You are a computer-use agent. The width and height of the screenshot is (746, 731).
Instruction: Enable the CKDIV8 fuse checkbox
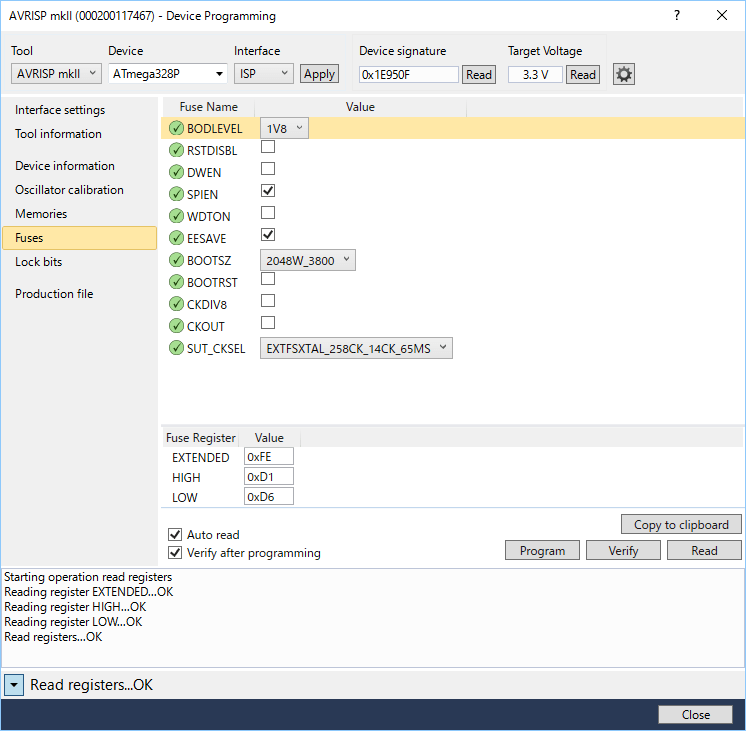click(268, 300)
